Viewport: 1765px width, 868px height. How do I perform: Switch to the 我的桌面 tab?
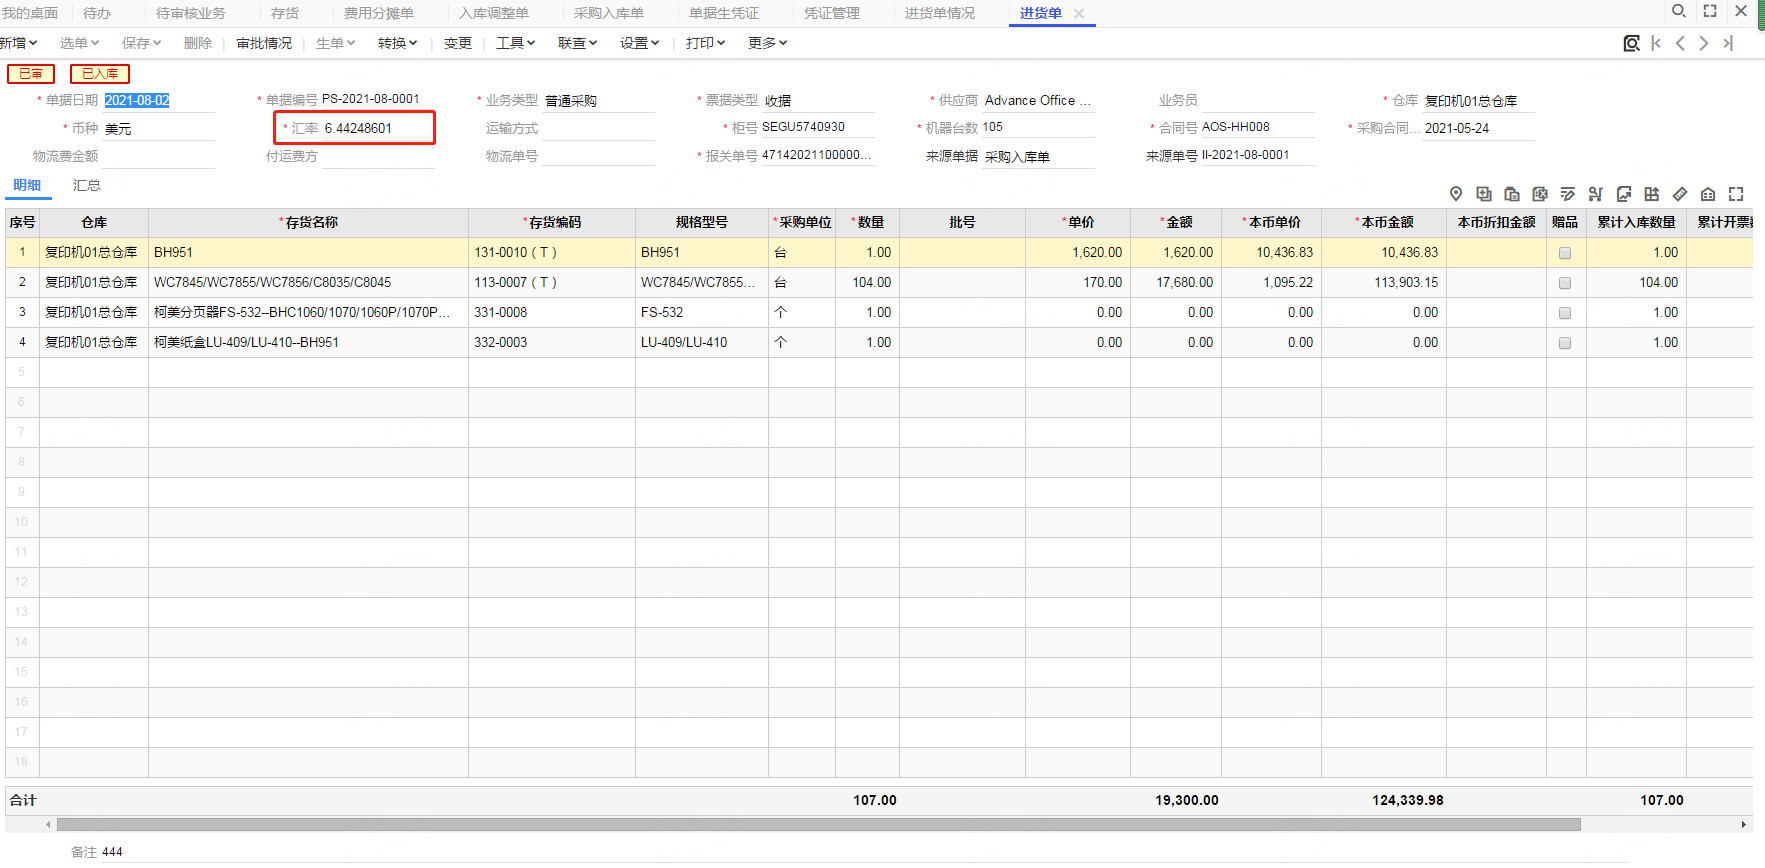coord(30,13)
